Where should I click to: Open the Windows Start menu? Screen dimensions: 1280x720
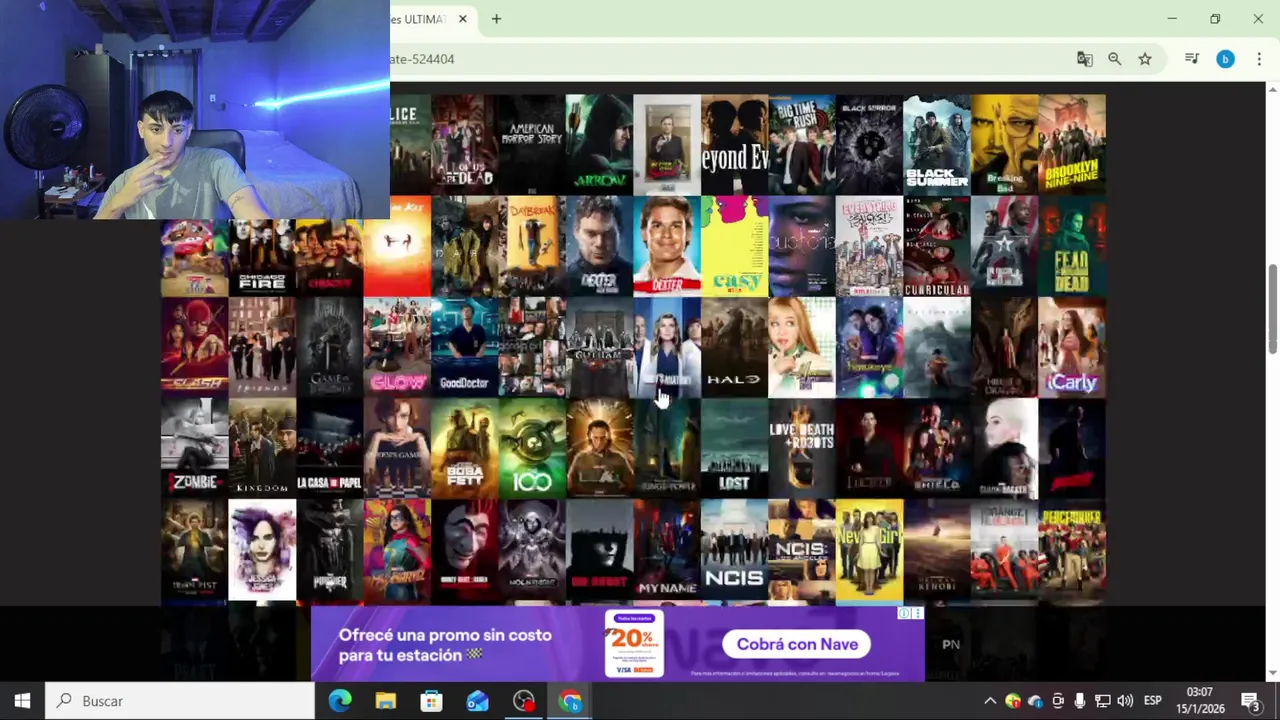pyautogui.click(x=22, y=701)
